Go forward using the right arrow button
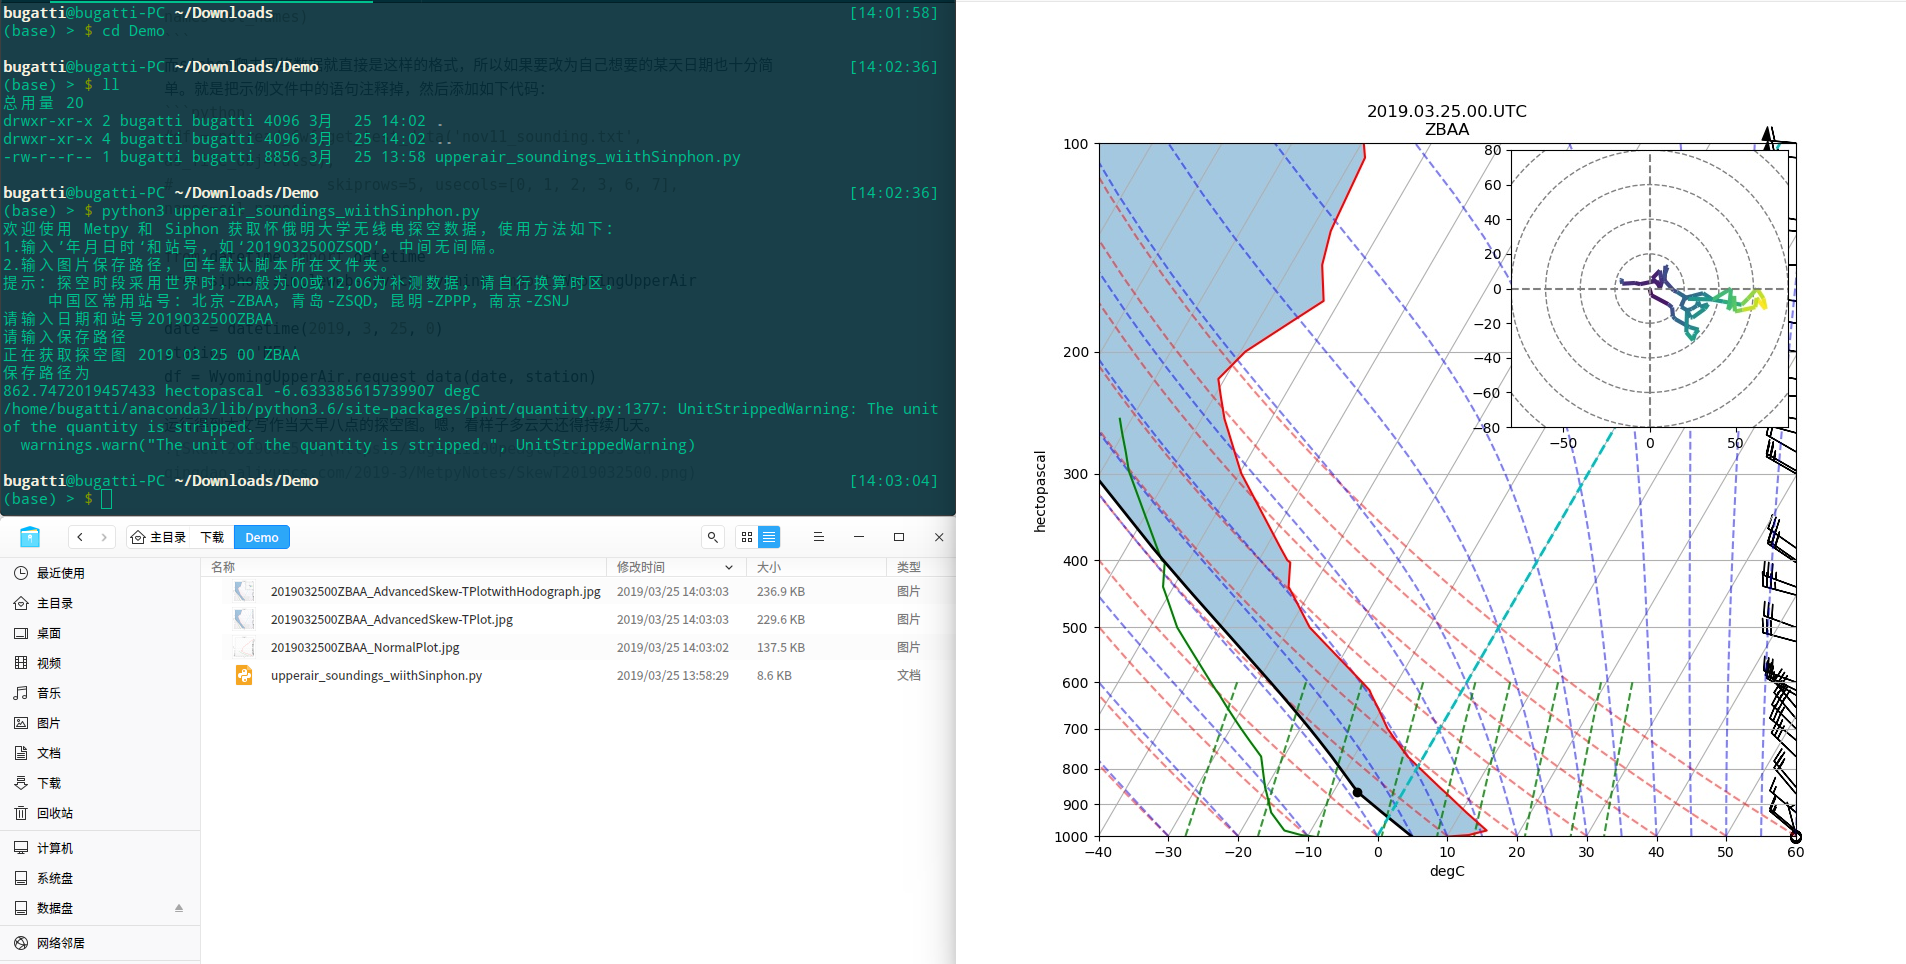1906x964 pixels. coord(104,537)
